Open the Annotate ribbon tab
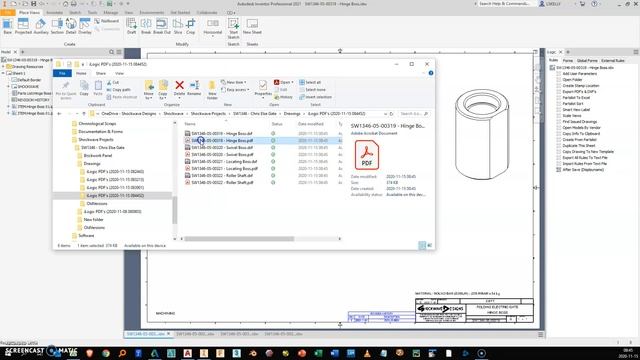The height and width of the screenshot is (360, 640). (x=54, y=13)
